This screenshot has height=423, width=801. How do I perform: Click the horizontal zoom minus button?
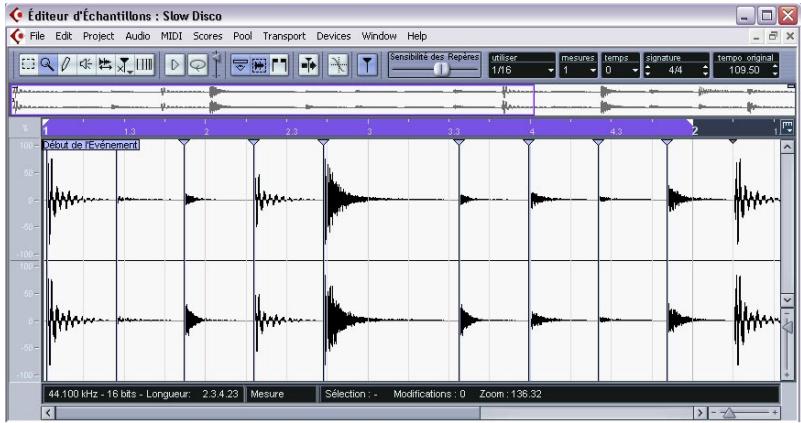coord(714,412)
